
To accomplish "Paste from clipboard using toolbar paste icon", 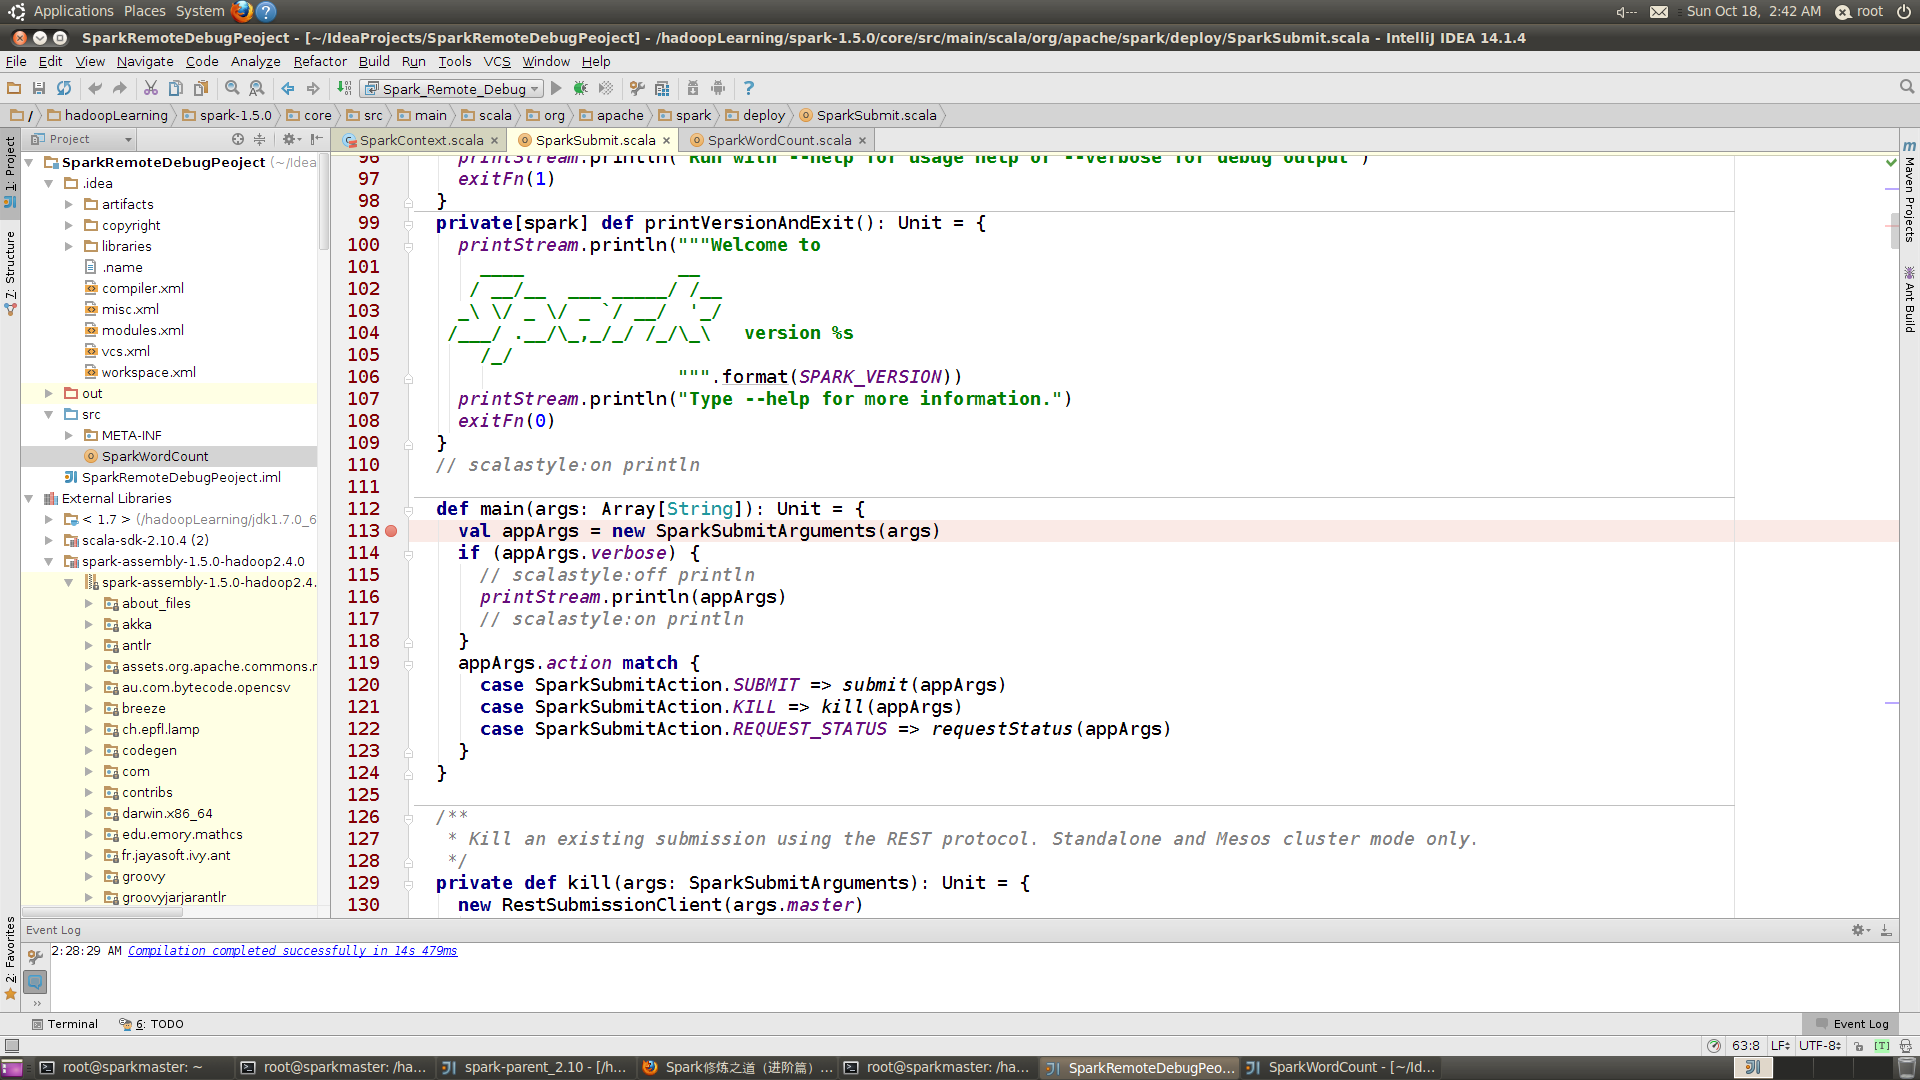I will click(x=201, y=88).
